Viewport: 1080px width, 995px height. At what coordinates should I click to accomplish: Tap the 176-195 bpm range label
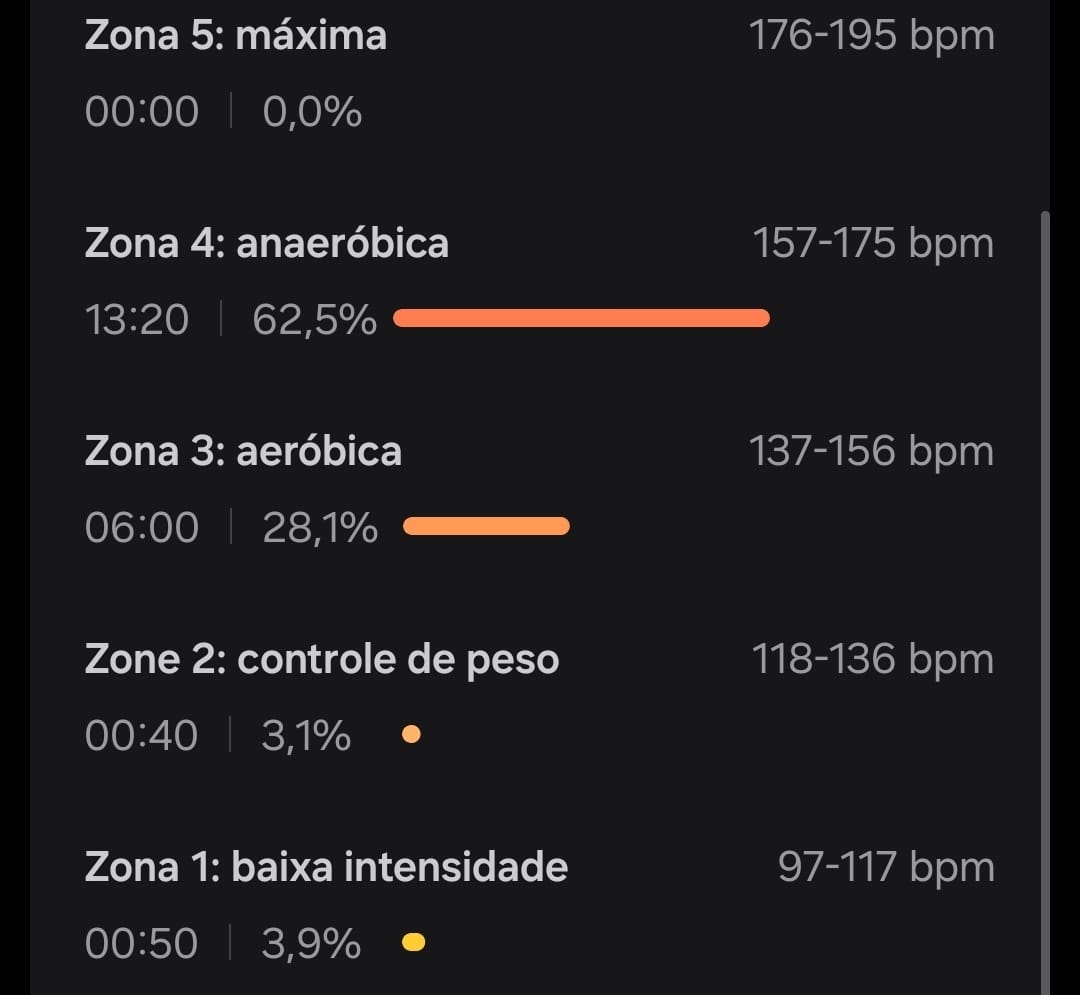click(871, 35)
